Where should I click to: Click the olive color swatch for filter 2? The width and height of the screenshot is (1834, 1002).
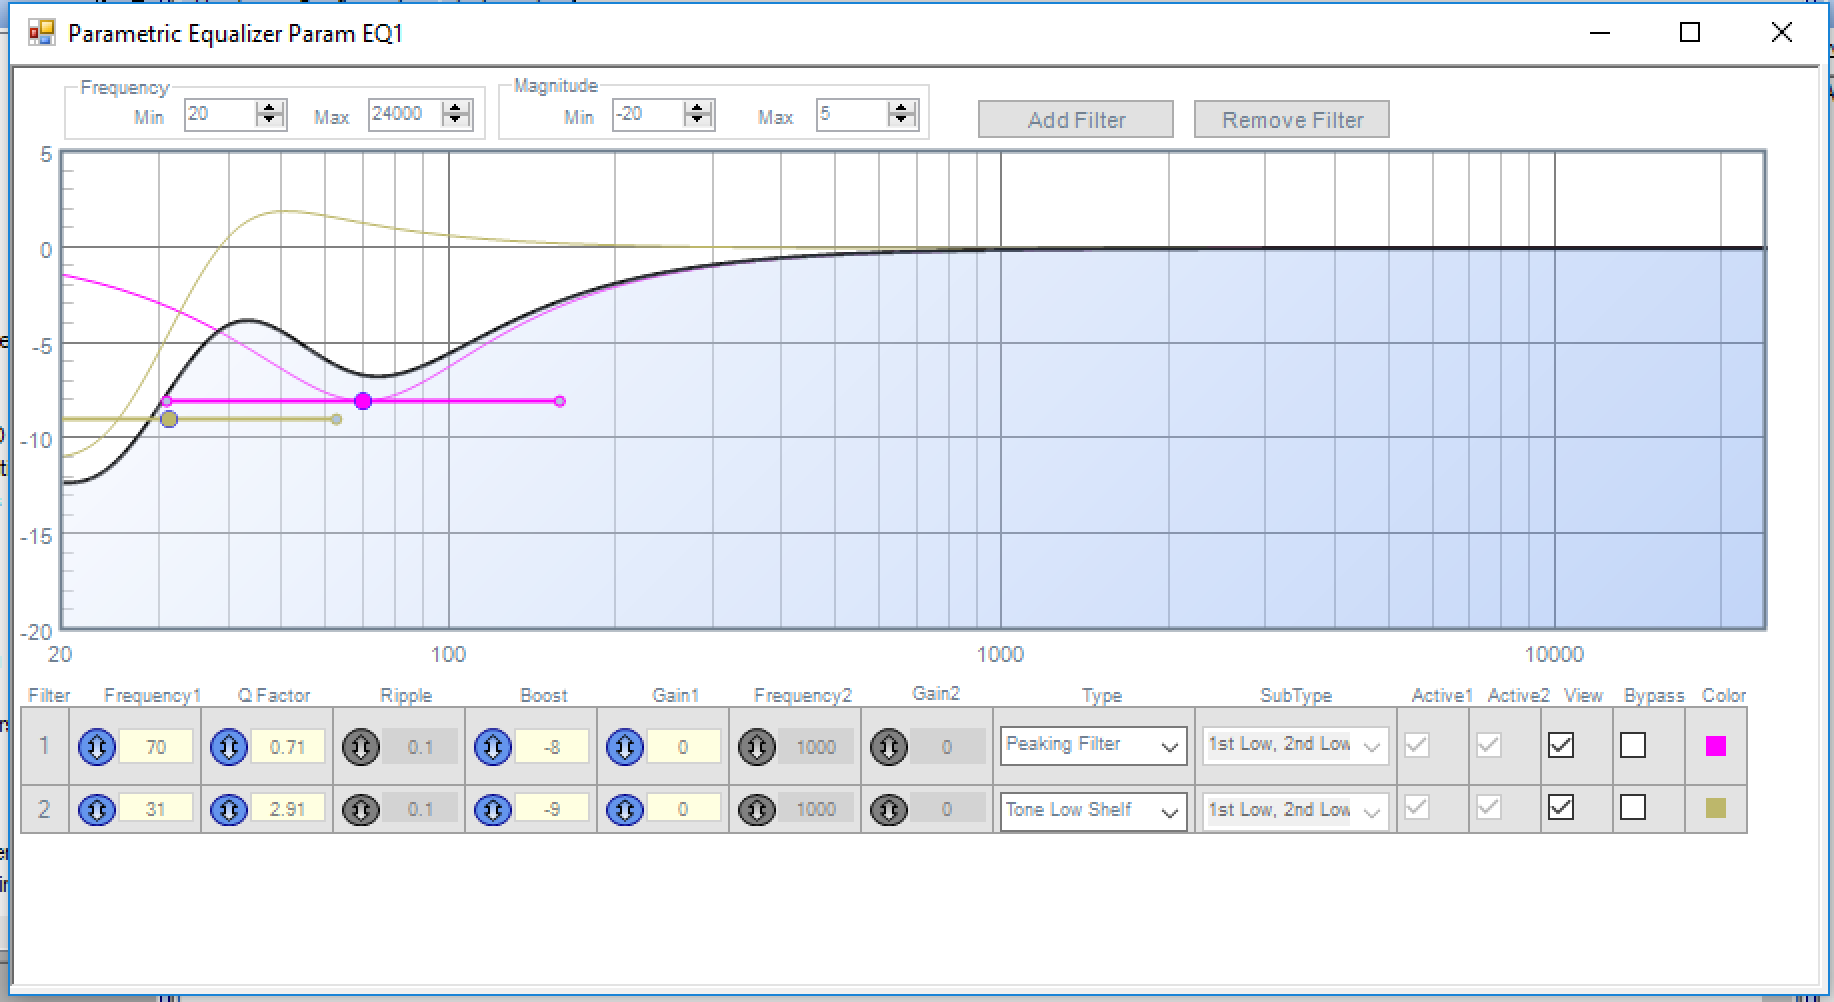coord(1716,808)
